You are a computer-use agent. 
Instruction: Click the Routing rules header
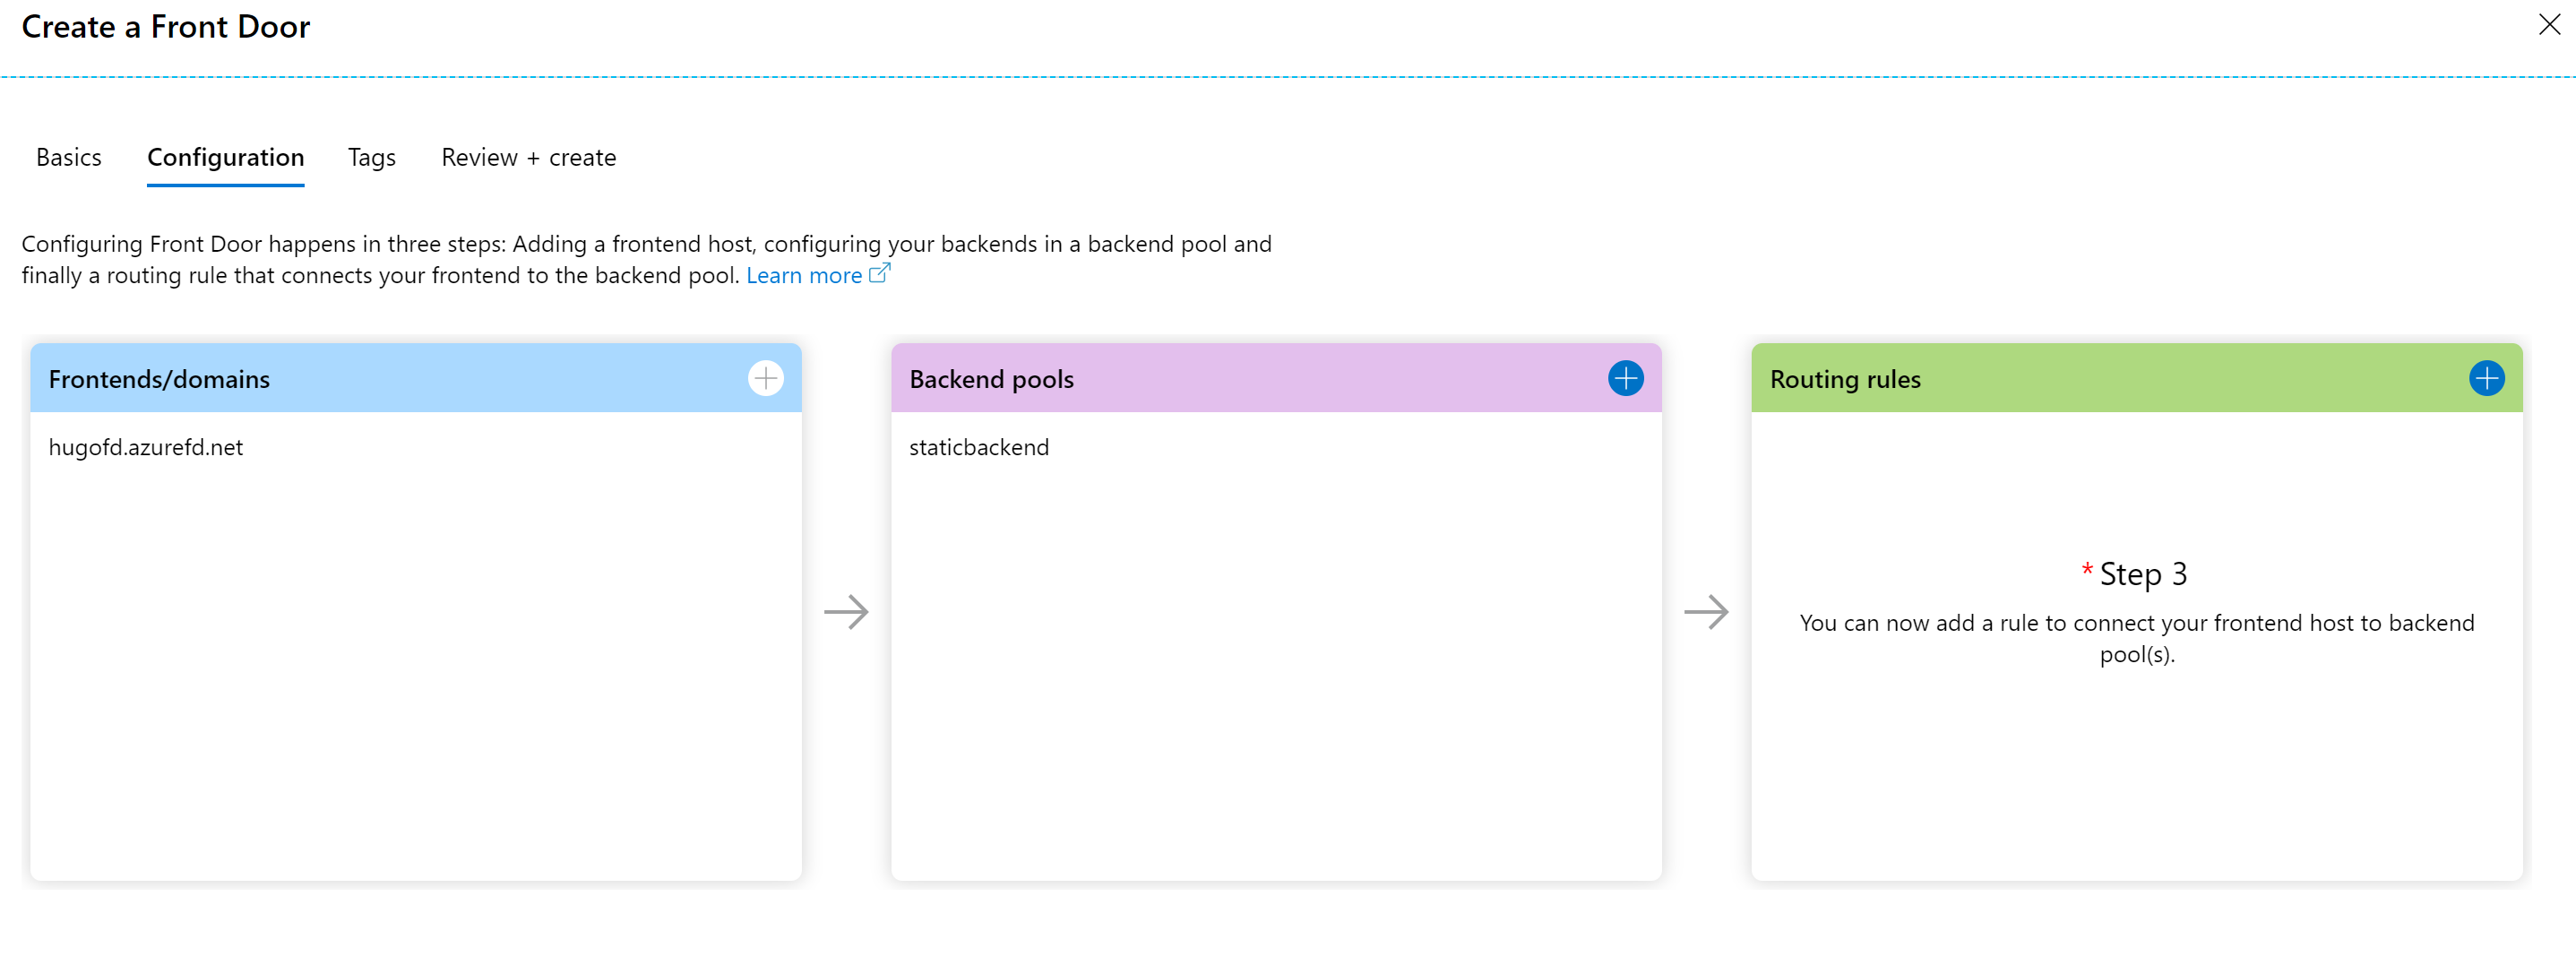point(1845,379)
